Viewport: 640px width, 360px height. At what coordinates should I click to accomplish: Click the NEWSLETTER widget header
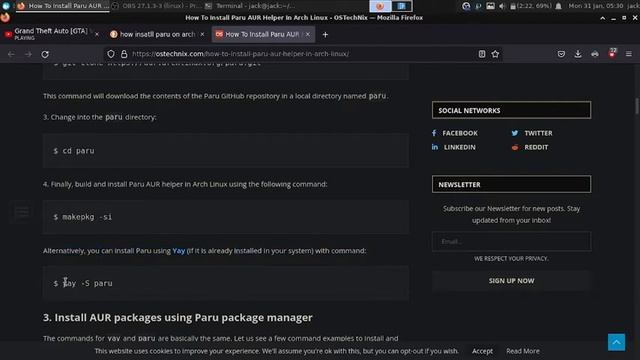[511, 184]
